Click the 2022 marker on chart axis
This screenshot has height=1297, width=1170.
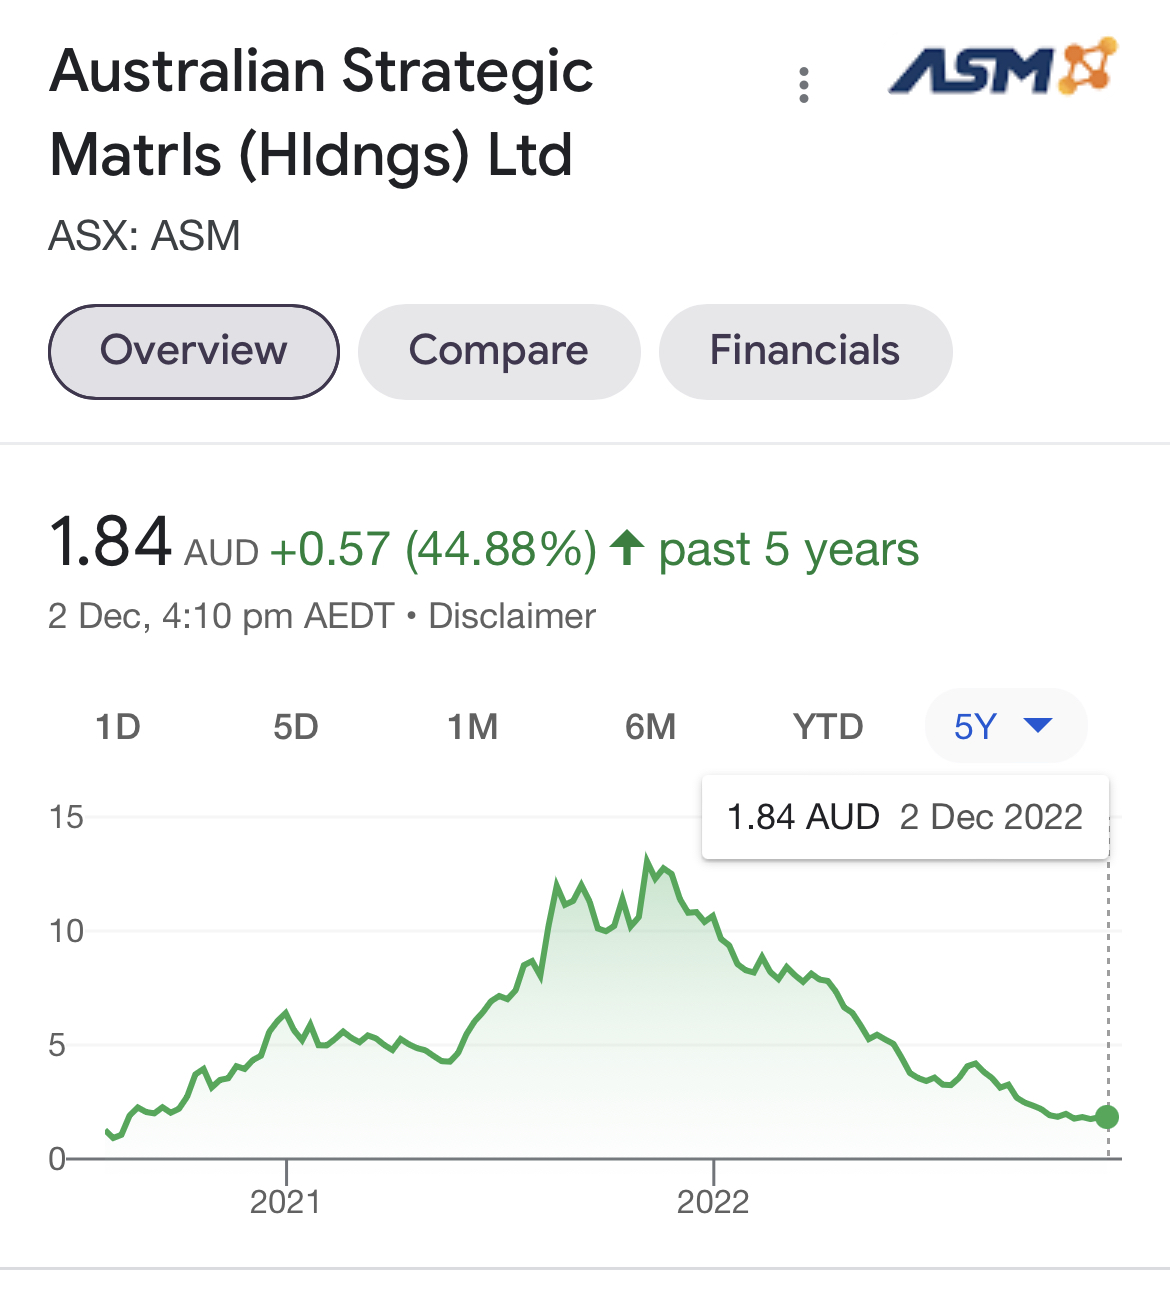[713, 1201]
